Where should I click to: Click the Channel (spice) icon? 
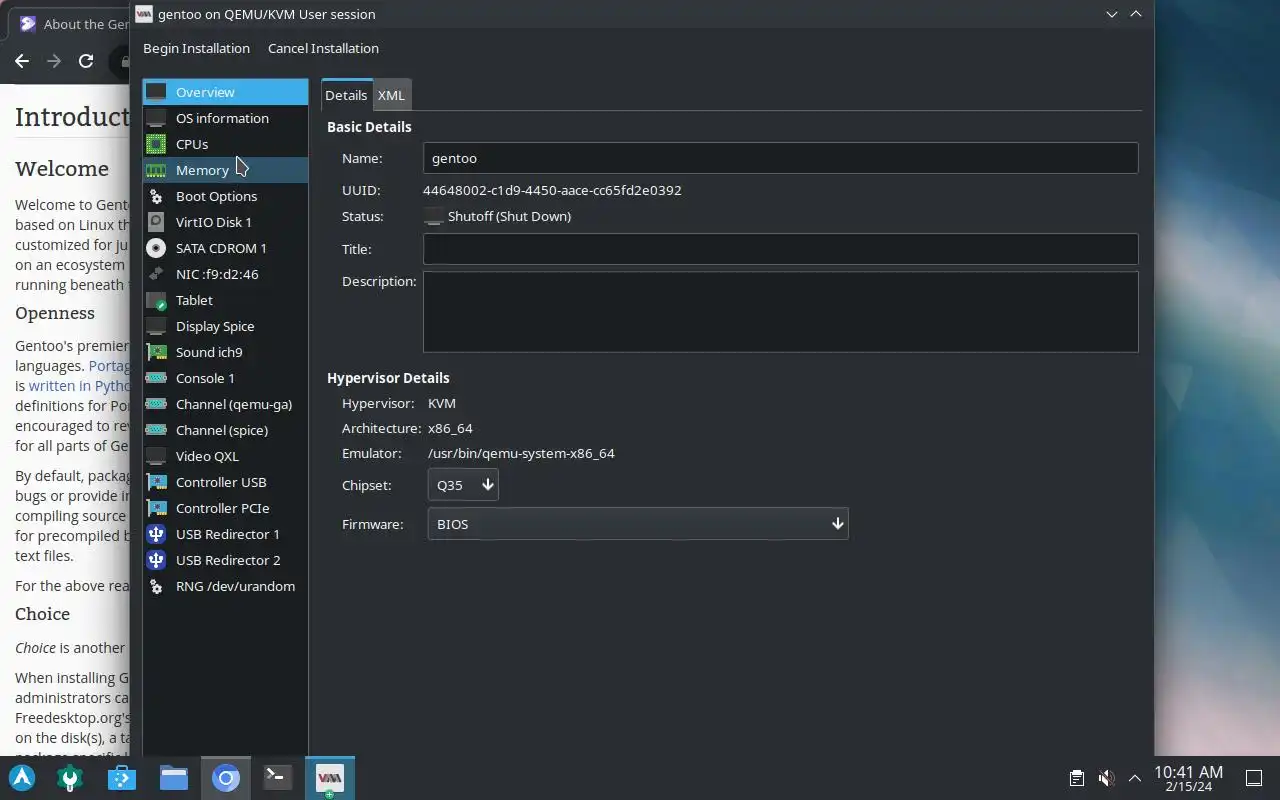tap(156, 430)
